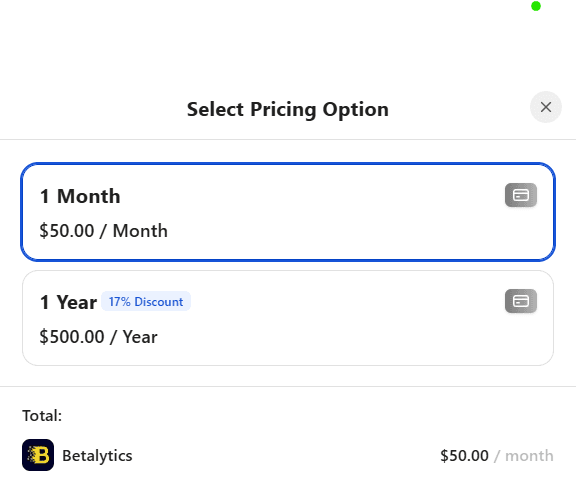Click the Select Pricing Option title
This screenshot has width=576, height=484.
pyautogui.click(x=288, y=109)
